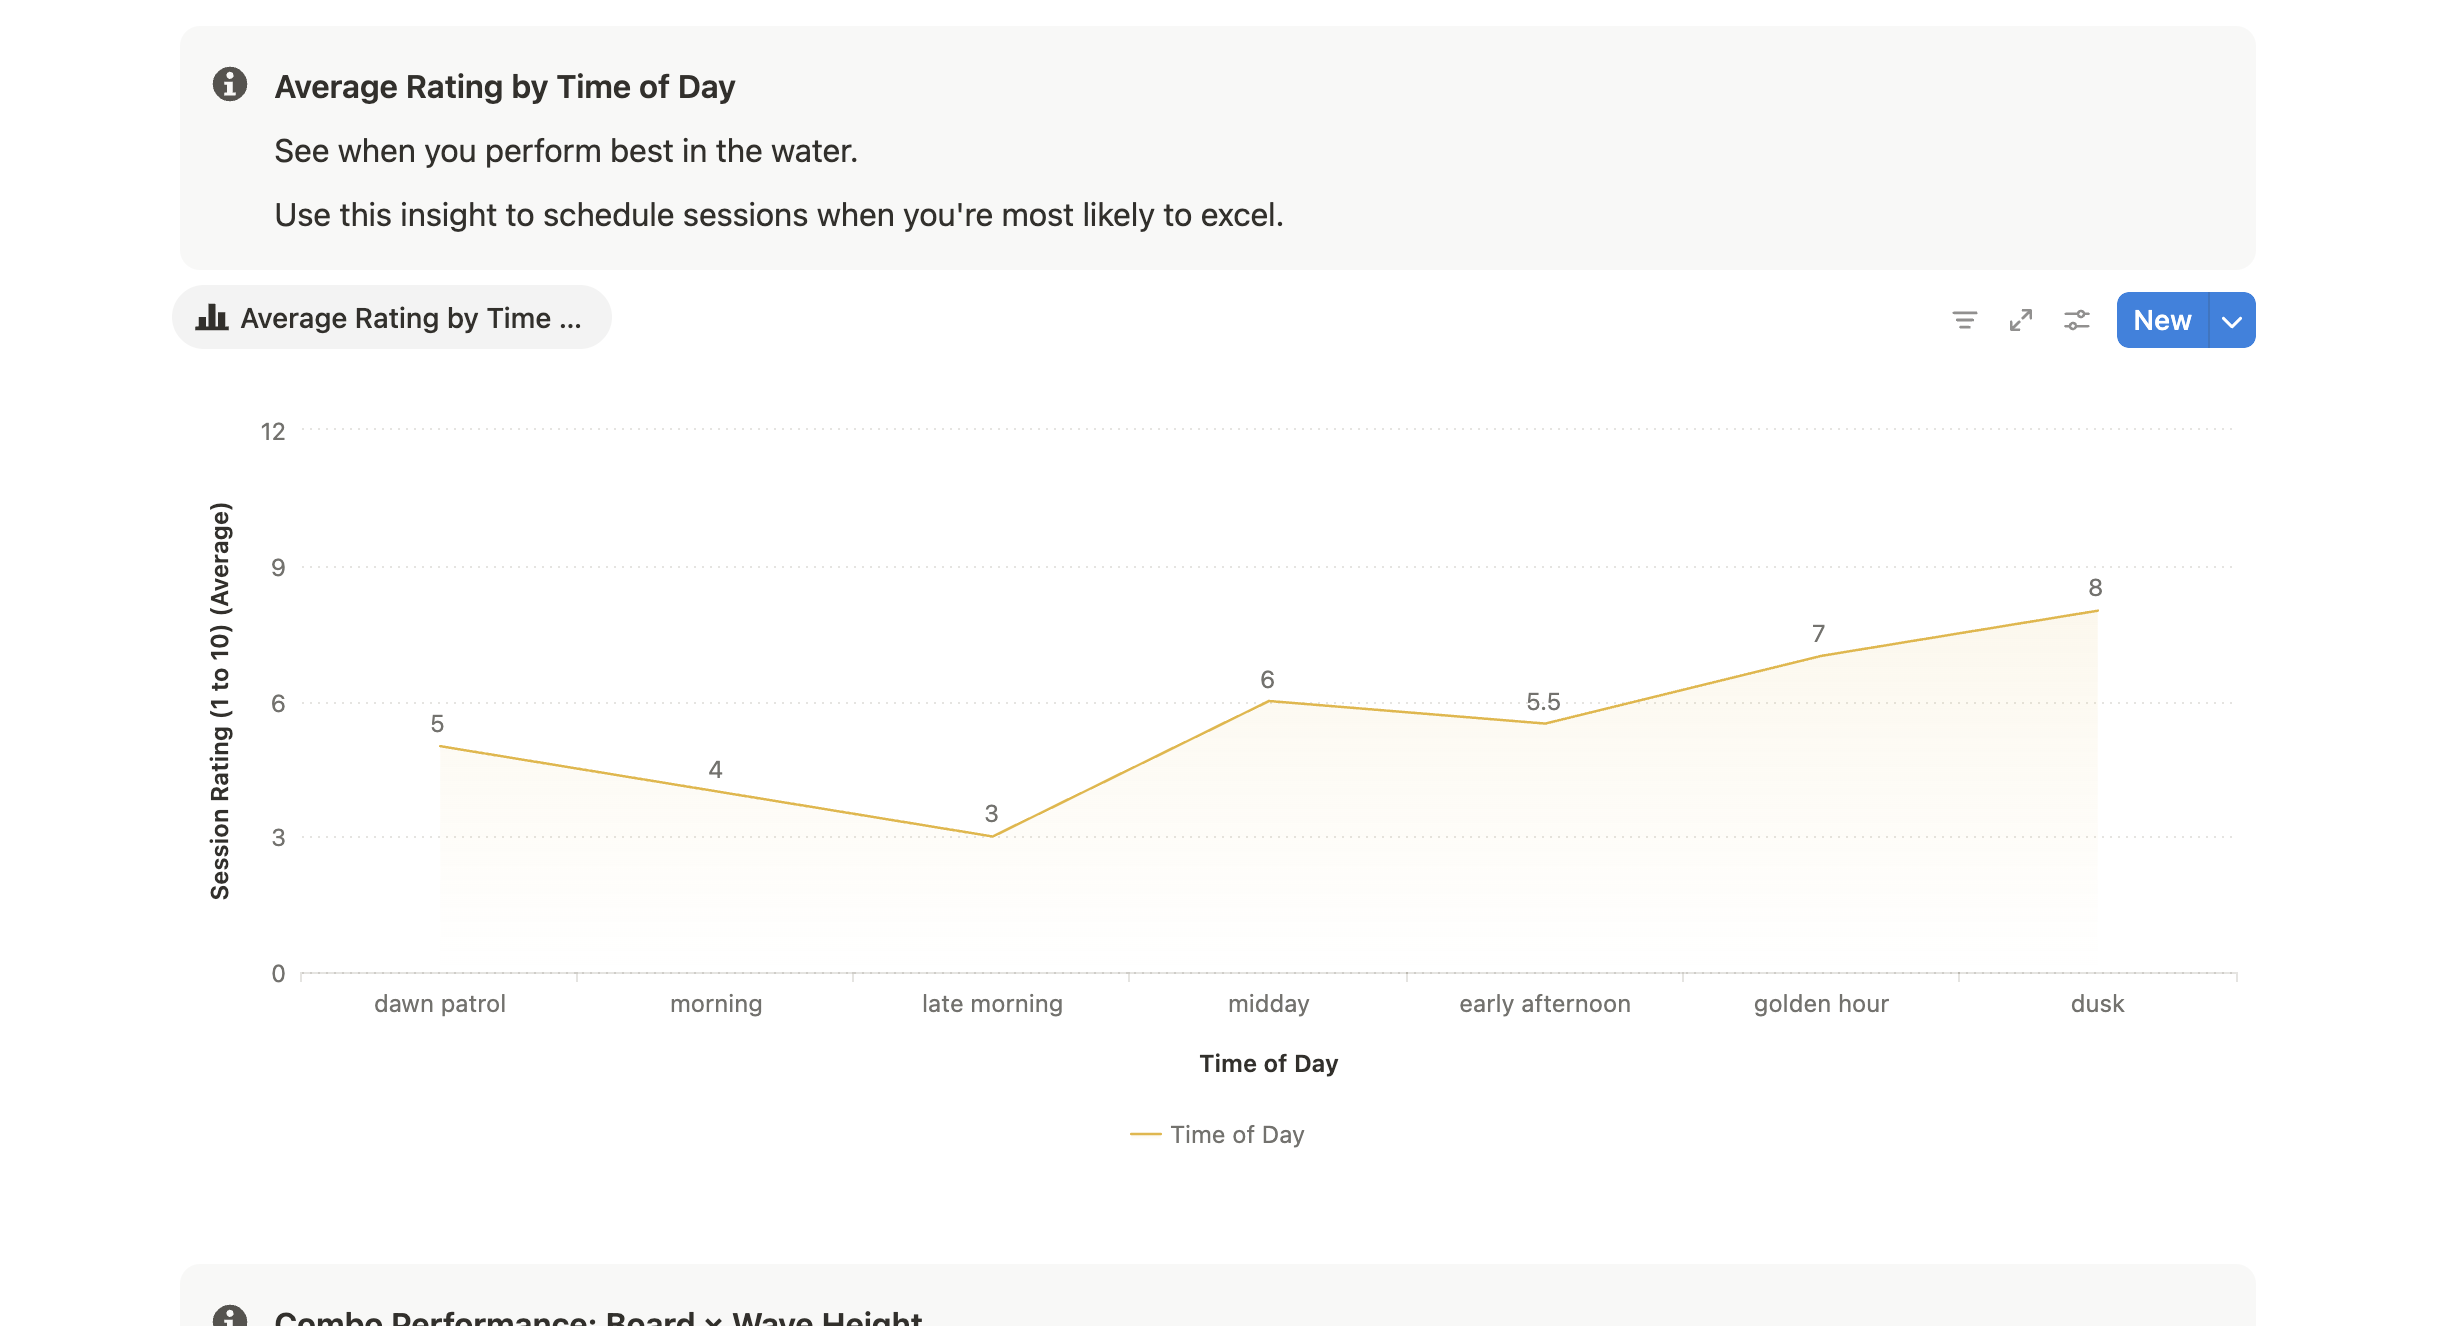2440x1326 pixels.
Task: Click the bar chart icon in view tab
Action: point(212,318)
